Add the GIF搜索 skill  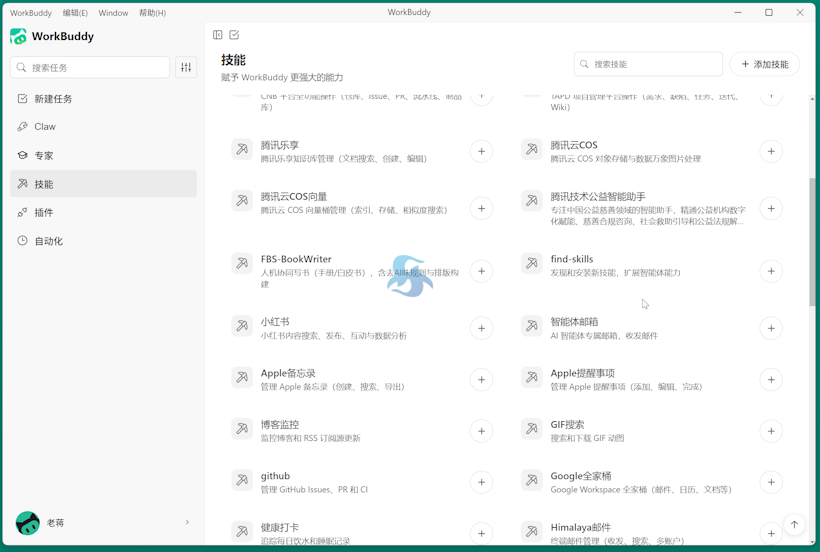tap(771, 431)
